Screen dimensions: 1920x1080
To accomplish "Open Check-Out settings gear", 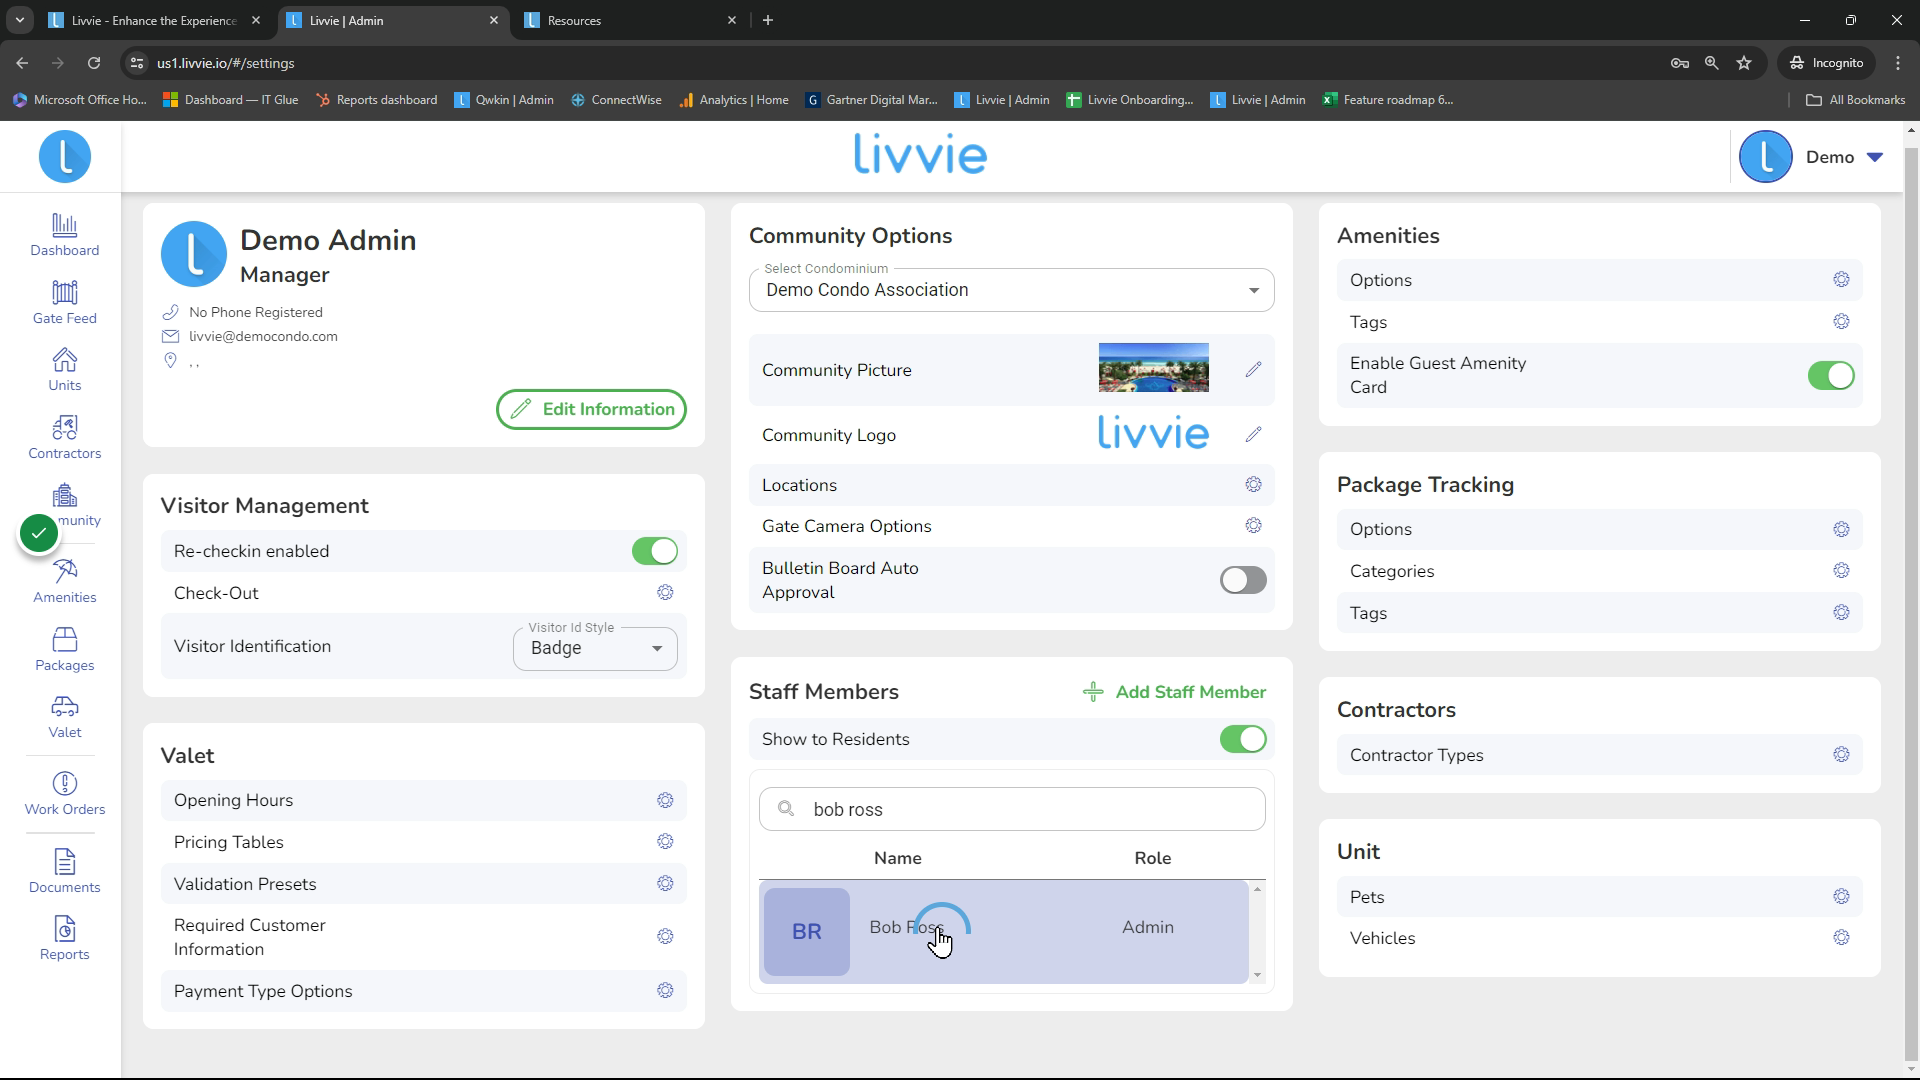I will point(665,593).
